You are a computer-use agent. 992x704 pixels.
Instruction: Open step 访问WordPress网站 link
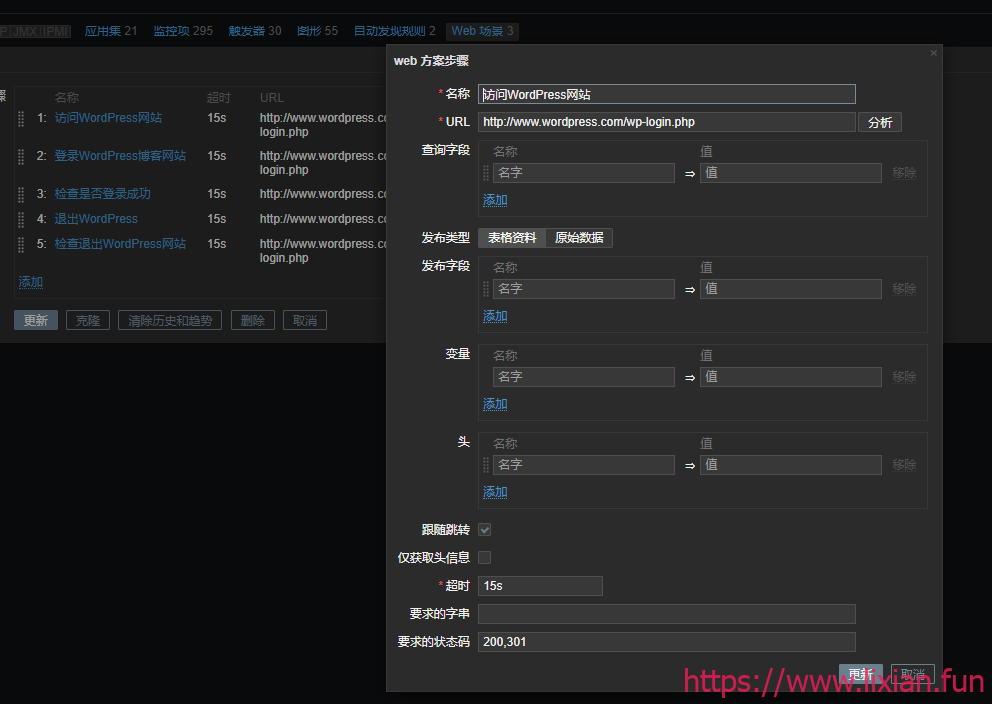108,118
